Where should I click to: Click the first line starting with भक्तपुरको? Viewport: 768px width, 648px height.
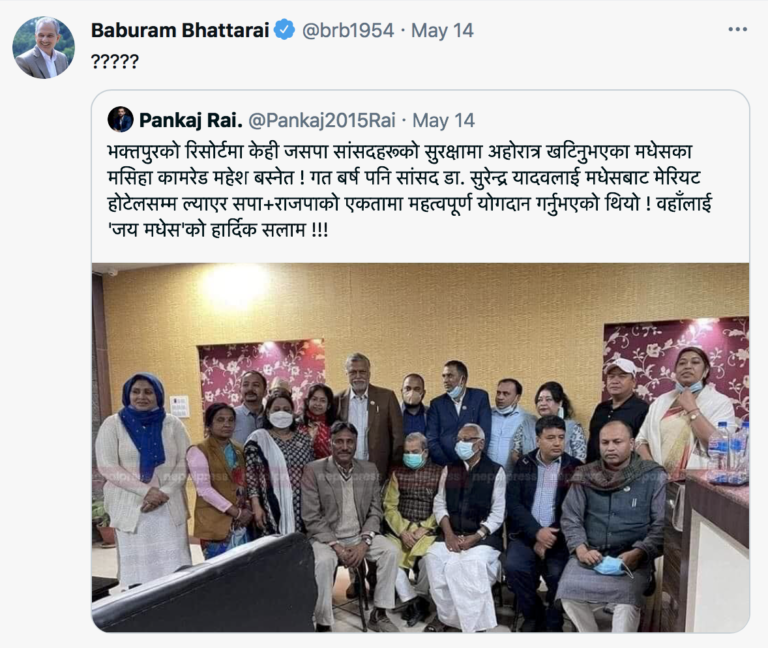(x=399, y=152)
